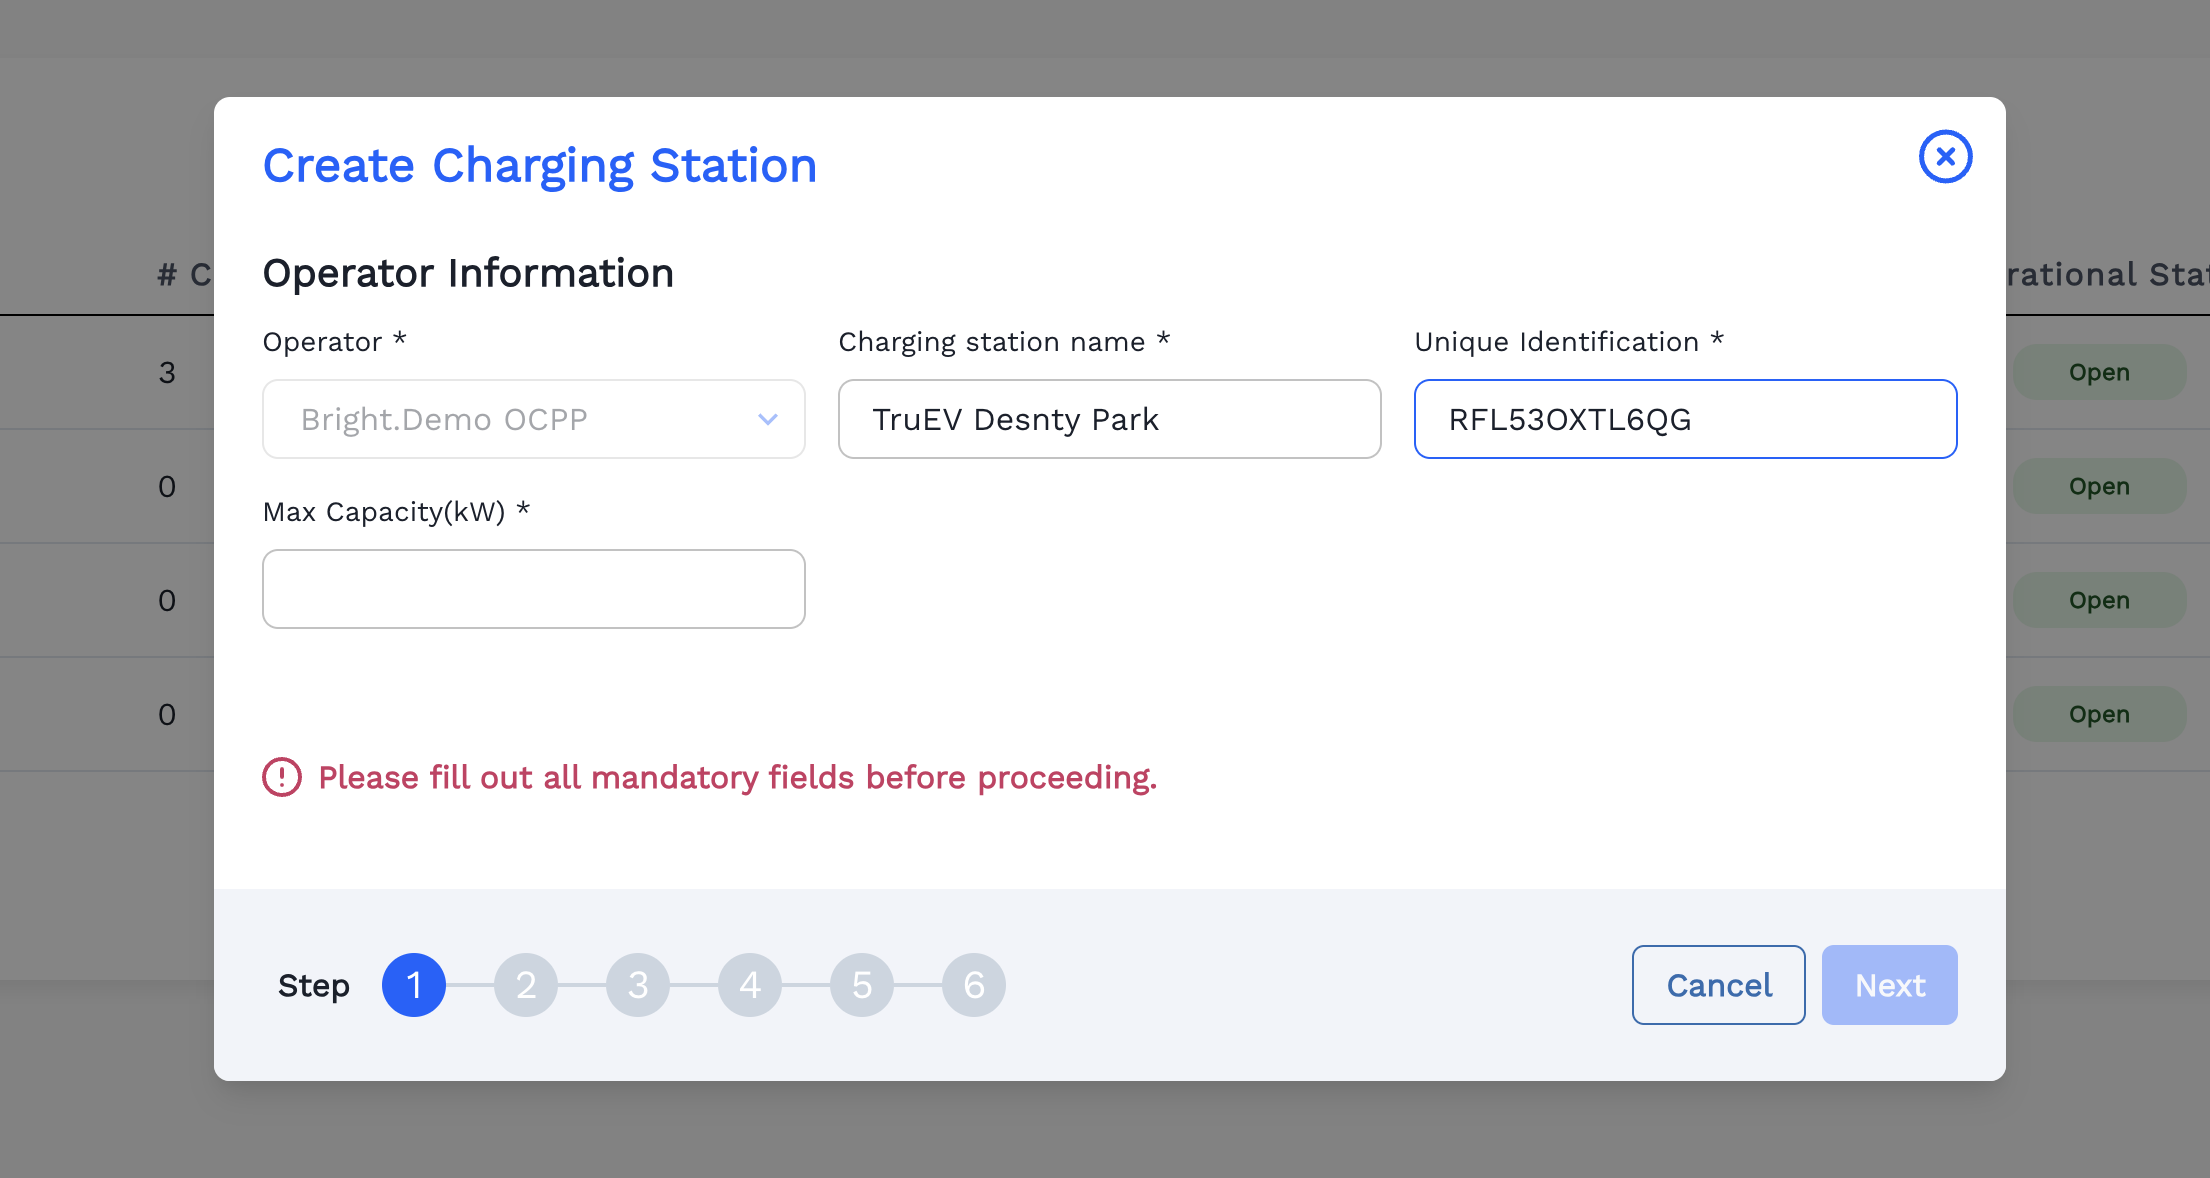2210x1178 pixels.
Task: Go to final step 6
Action: pos(973,985)
